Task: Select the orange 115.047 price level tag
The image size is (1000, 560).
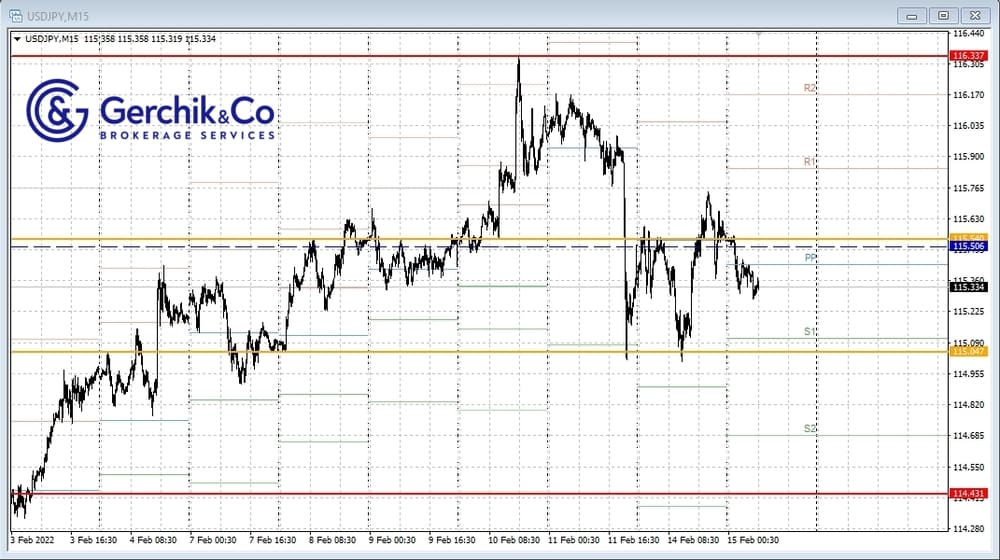Action: coord(969,352)
